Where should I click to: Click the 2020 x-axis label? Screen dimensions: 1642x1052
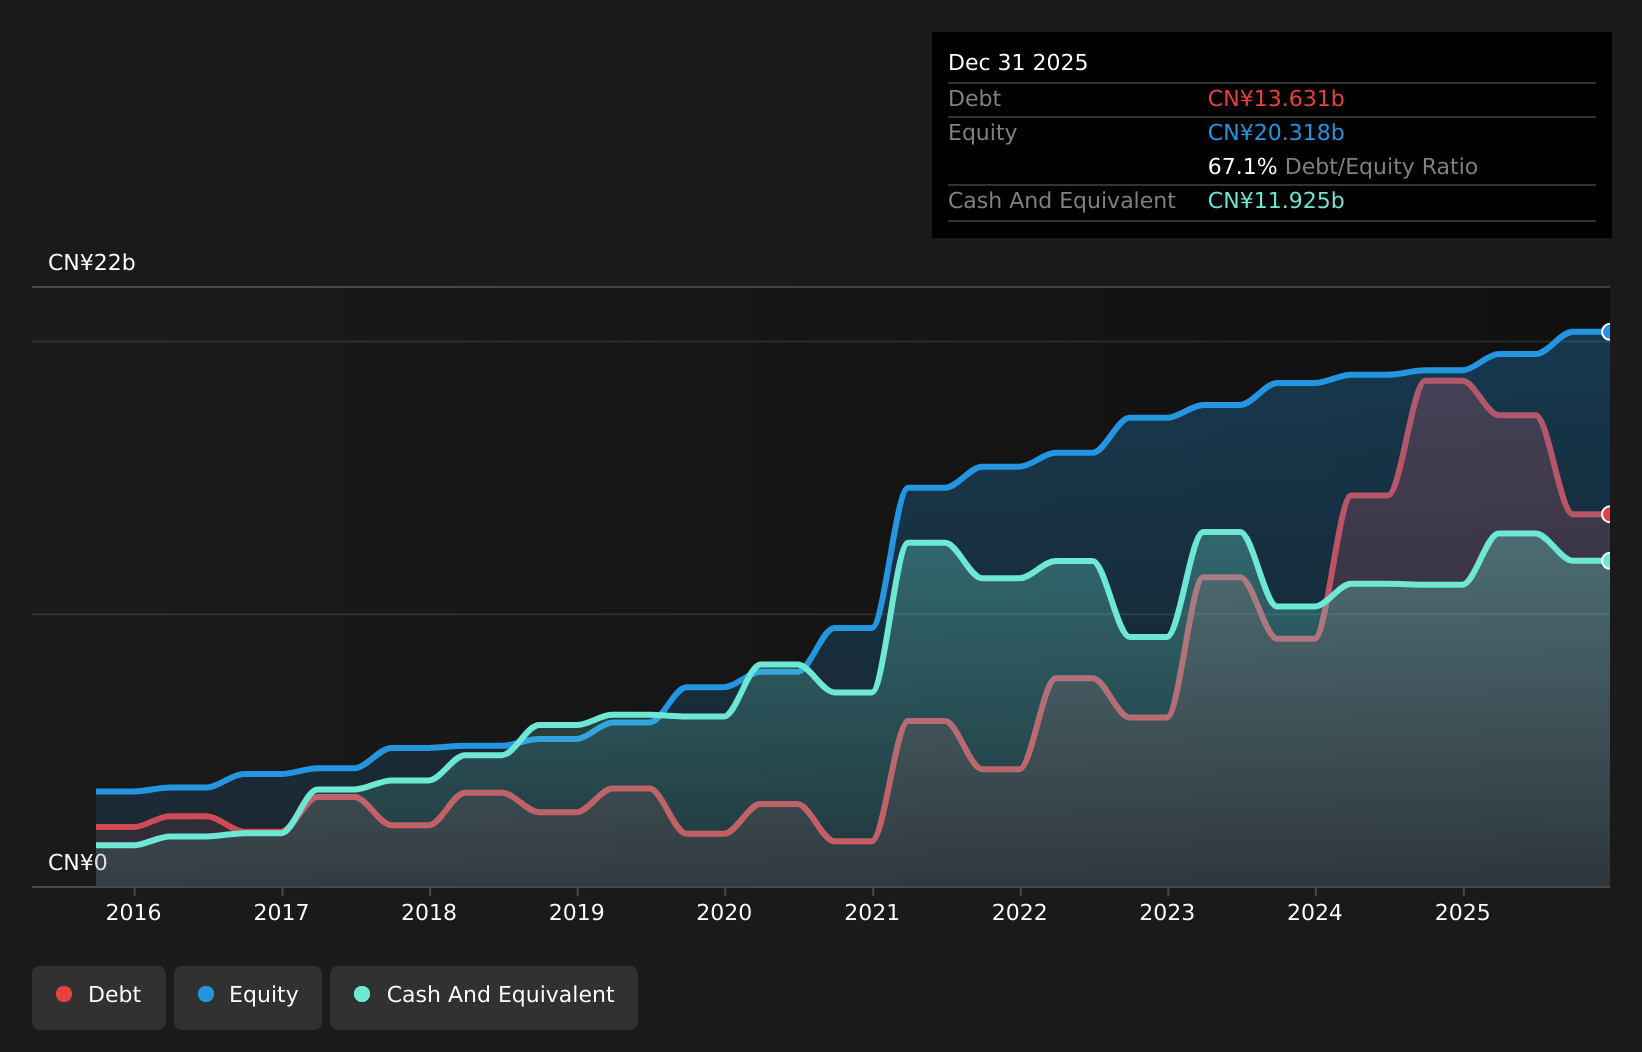[x=725, y=912]
